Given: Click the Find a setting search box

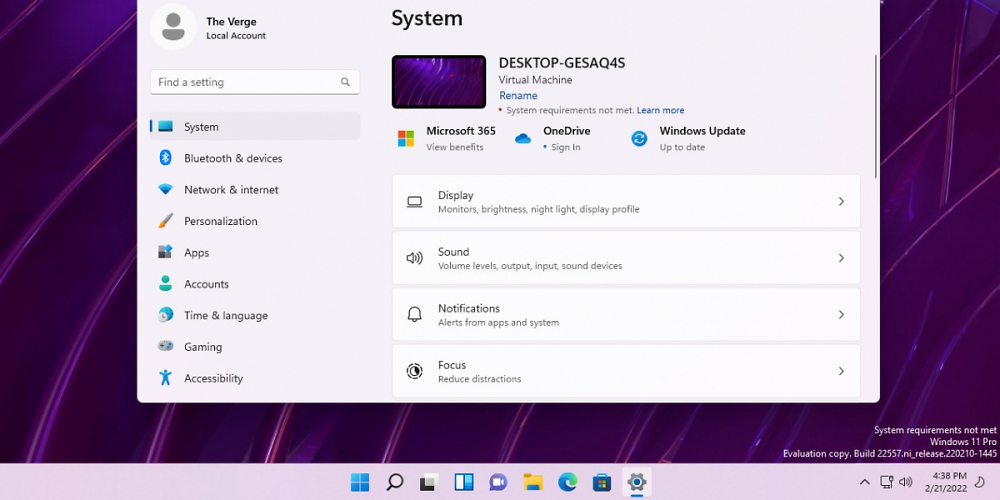Looking at the screenshot, I should (255, 82).
